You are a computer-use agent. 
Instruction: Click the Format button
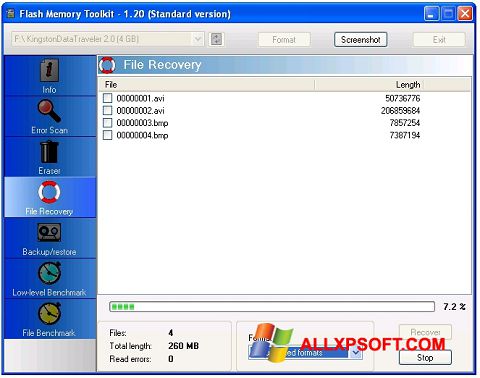284,40
